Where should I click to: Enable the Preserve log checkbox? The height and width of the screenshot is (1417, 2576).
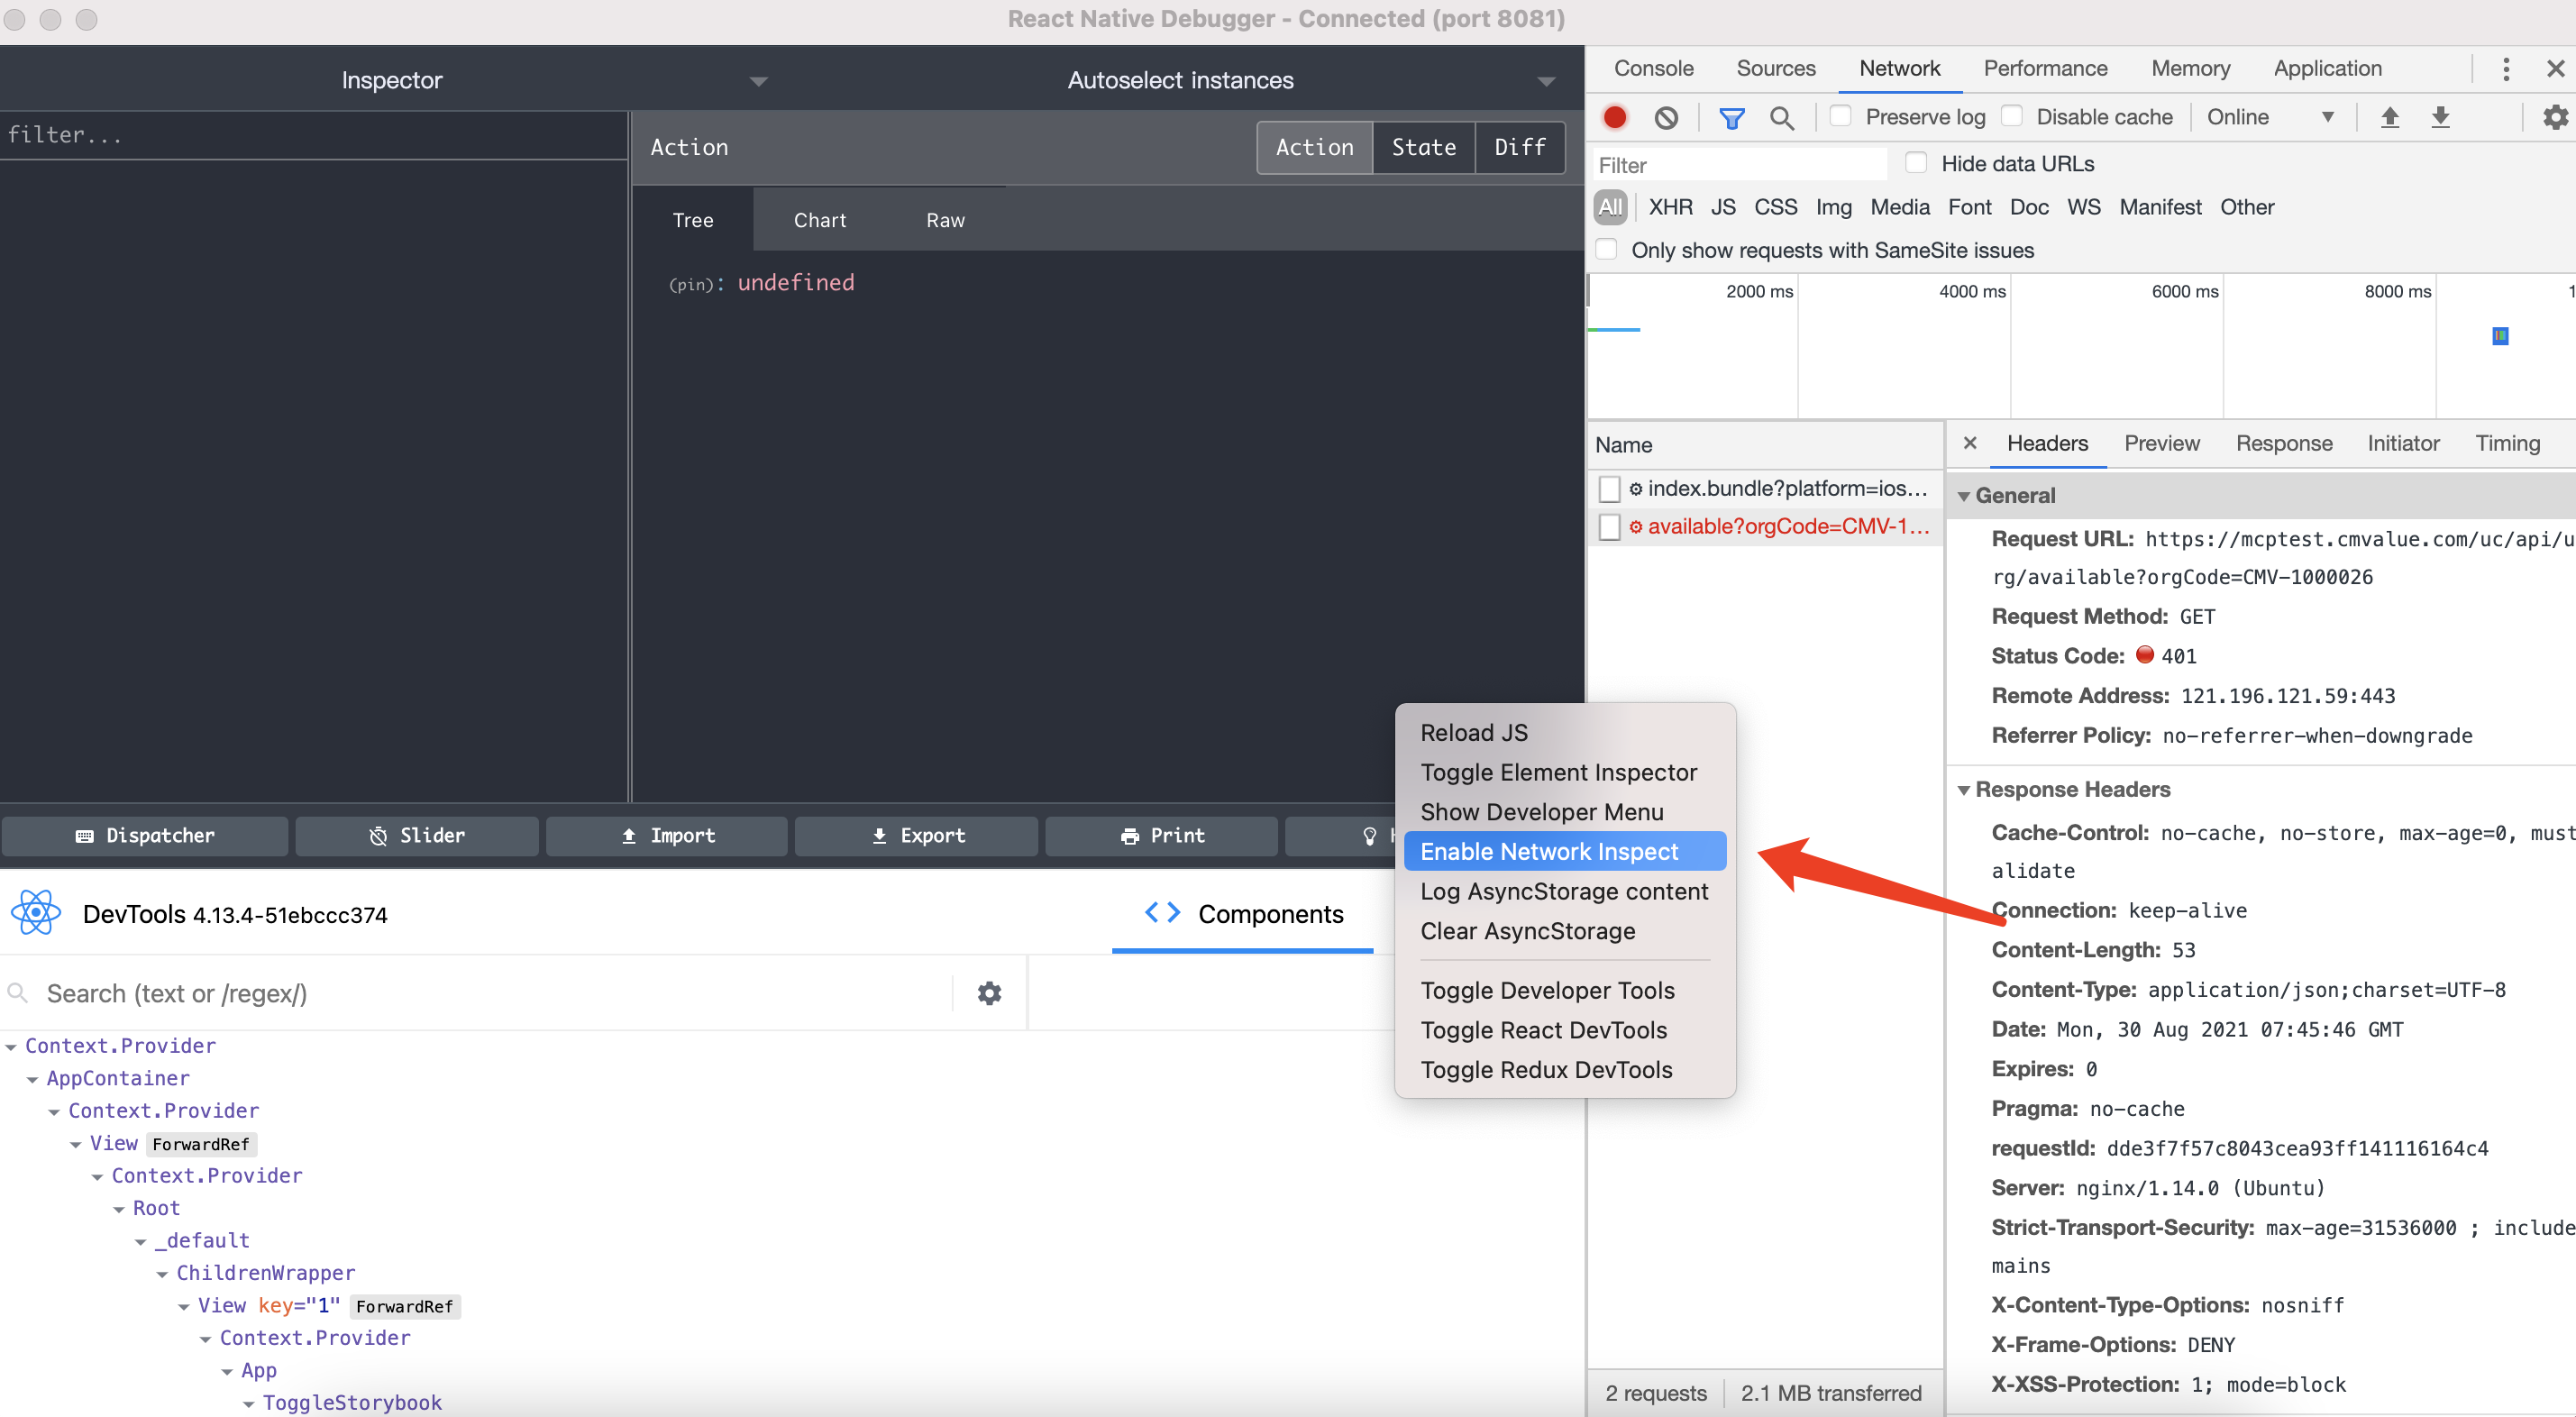(x=1840, y=116)
